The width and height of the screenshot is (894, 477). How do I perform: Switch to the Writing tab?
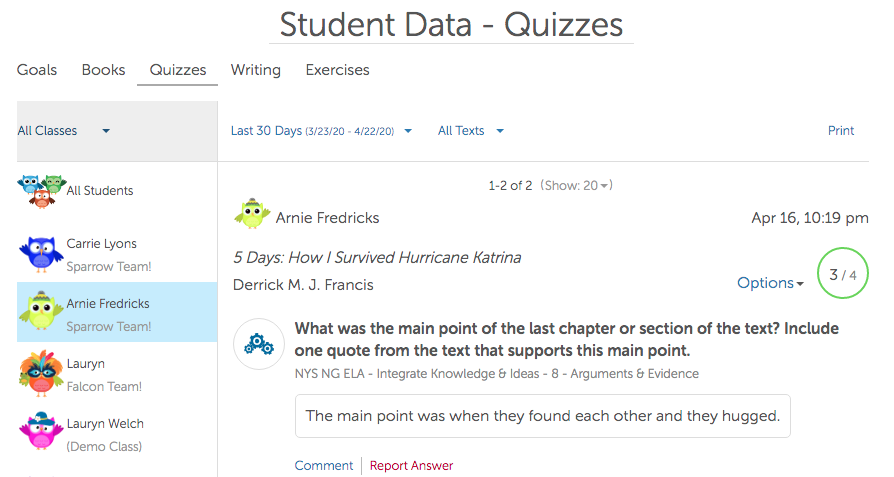coord(255,70)
